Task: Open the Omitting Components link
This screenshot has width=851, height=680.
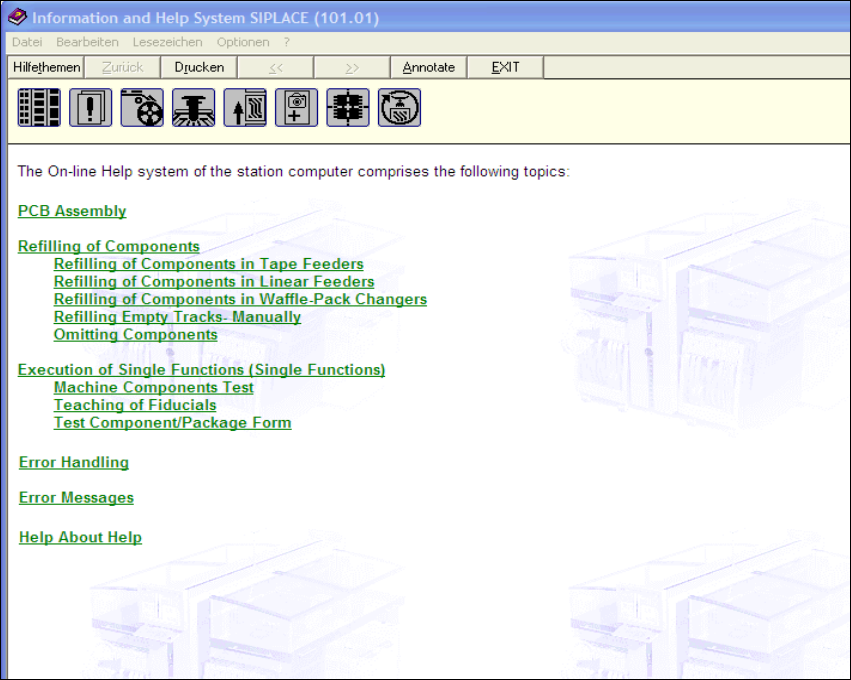Action: (136, 334)
